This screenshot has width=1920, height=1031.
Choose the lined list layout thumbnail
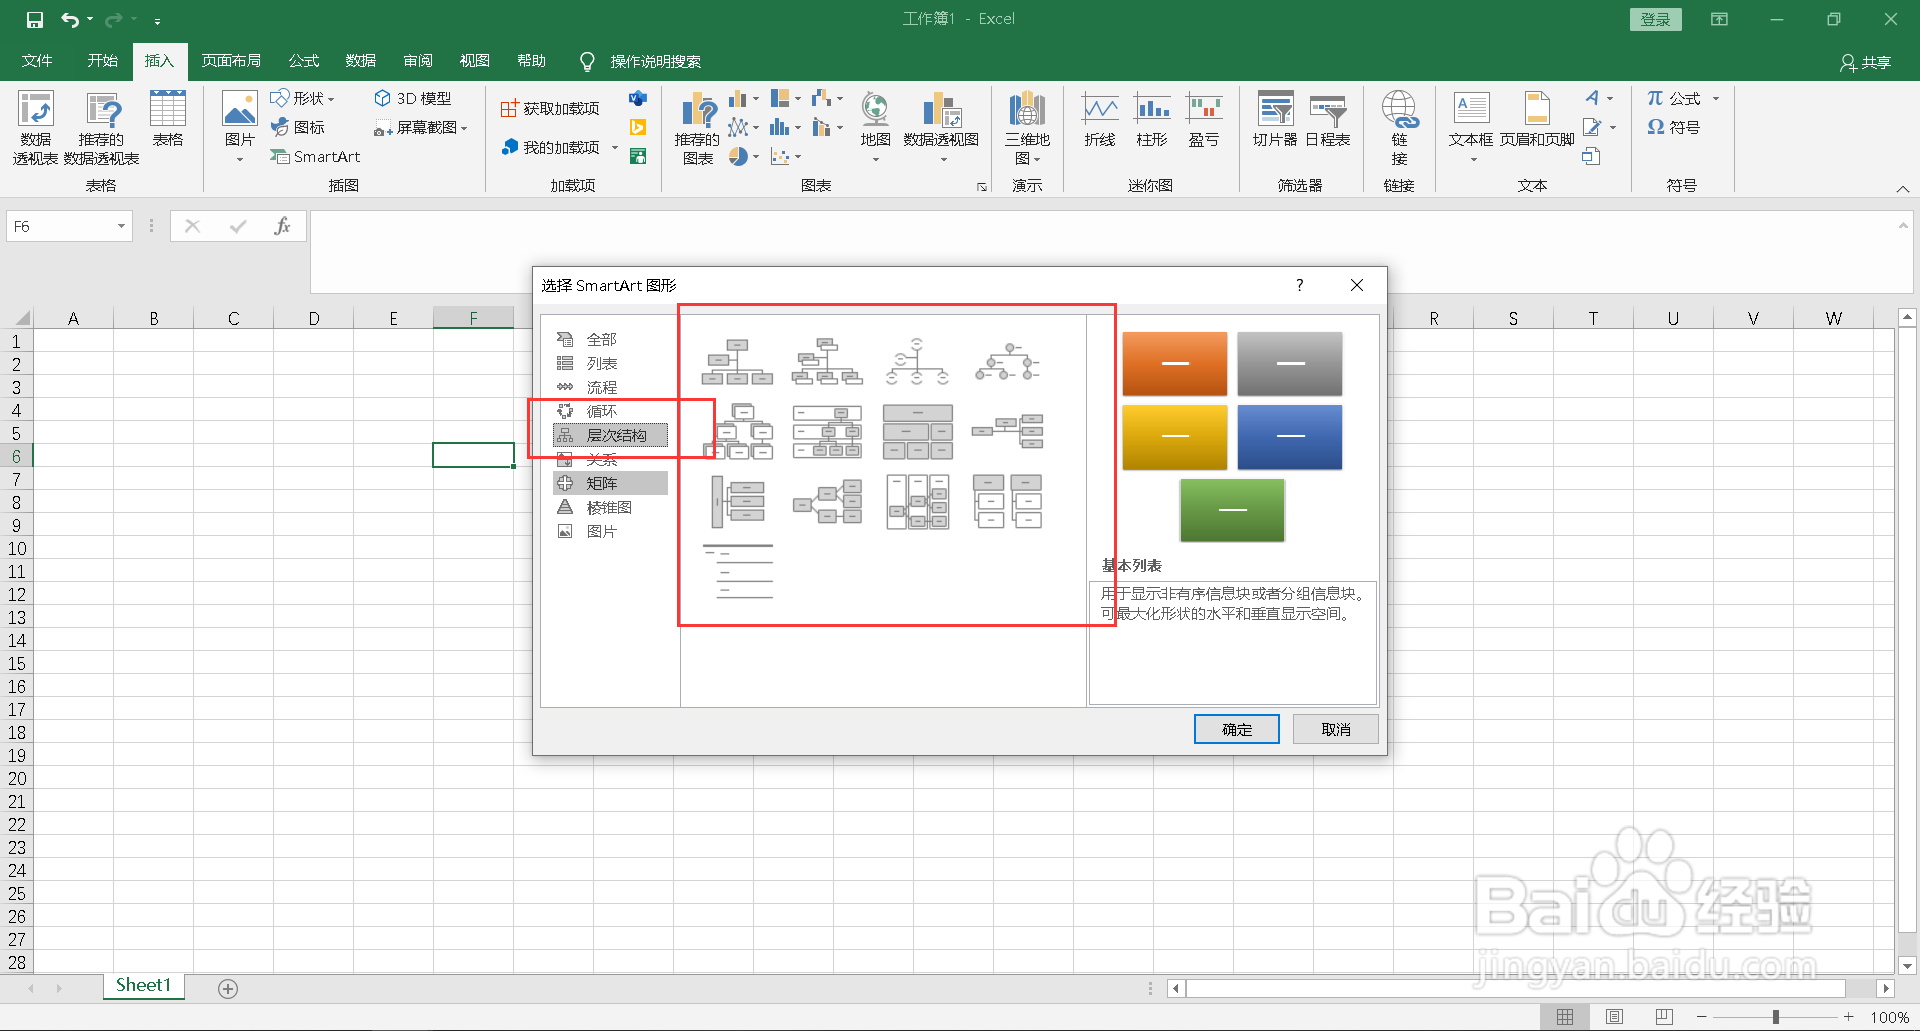tap(738, 571)
